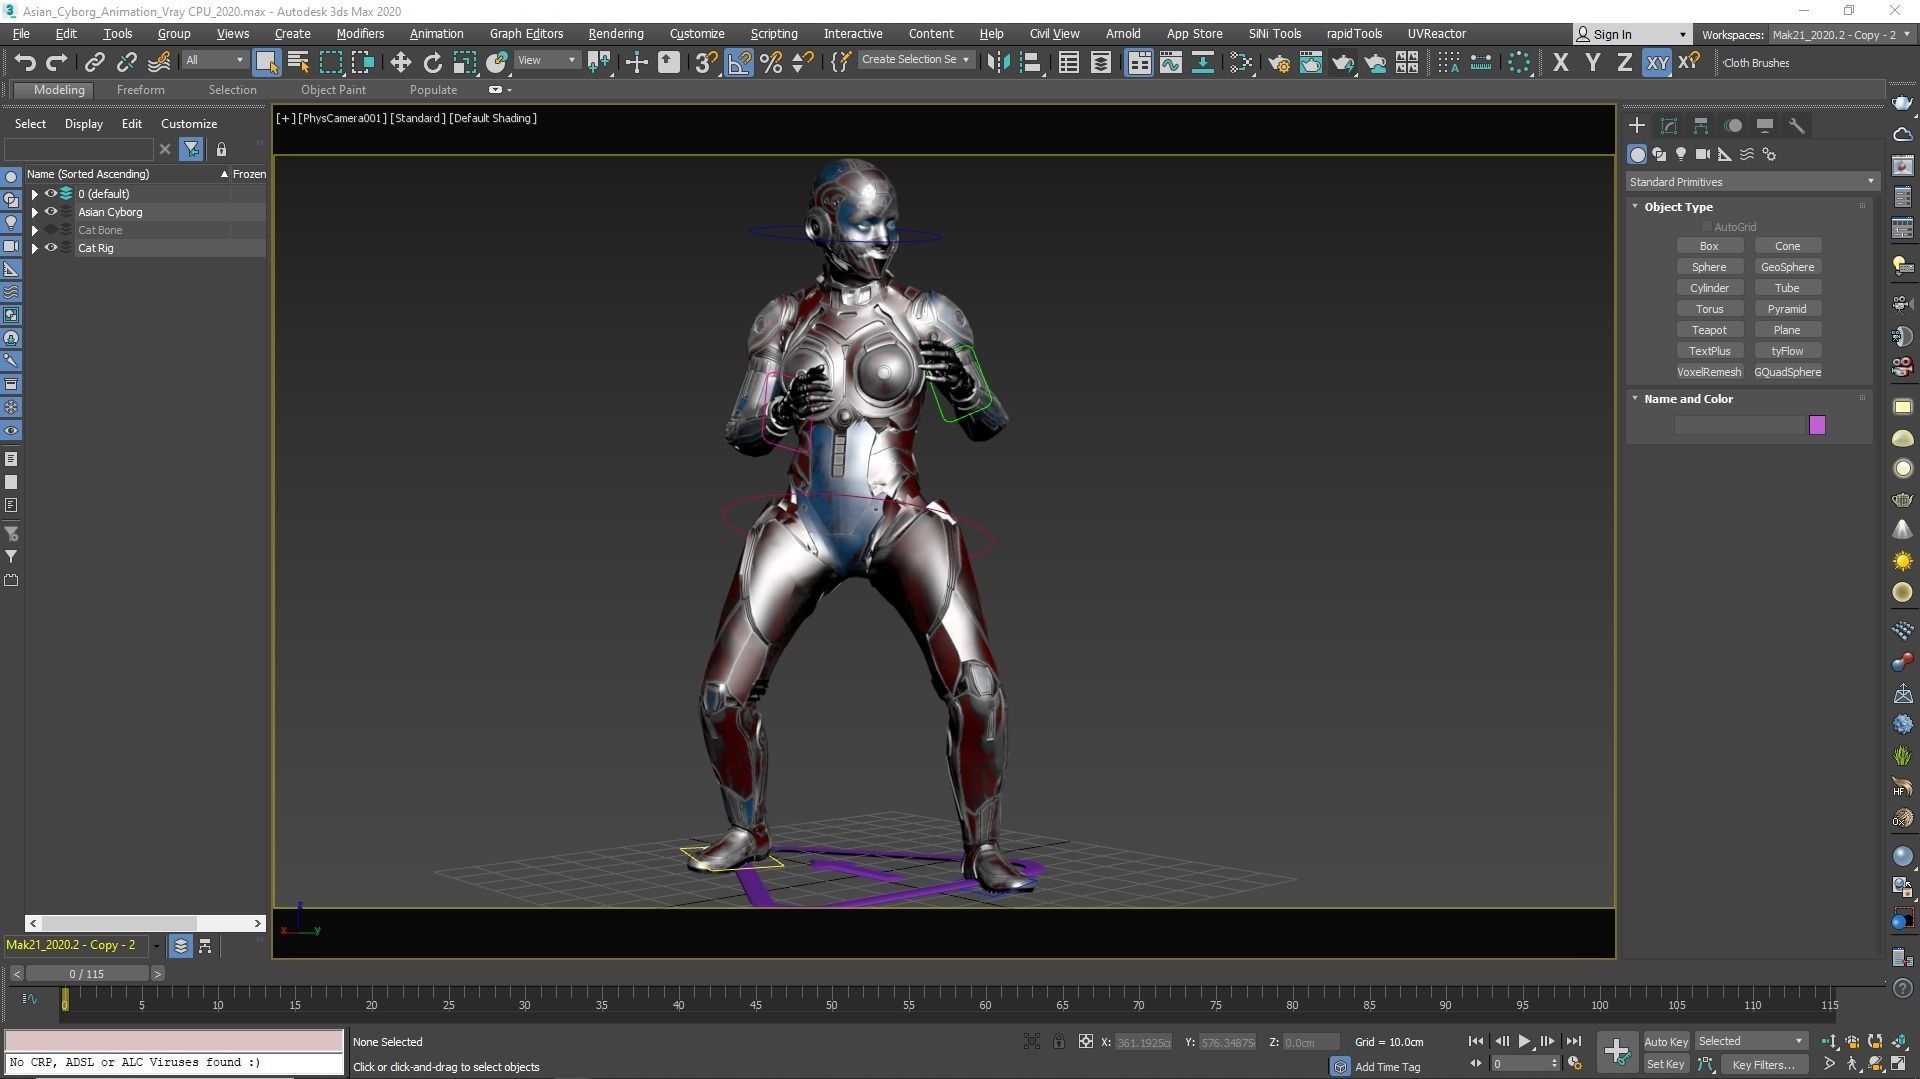Image resolution: width=1920 pixels, height=1079 pixels.
Task: Open the Utilities wrench panel tab
Action: pyautogui.click(x=1797, y=126)
